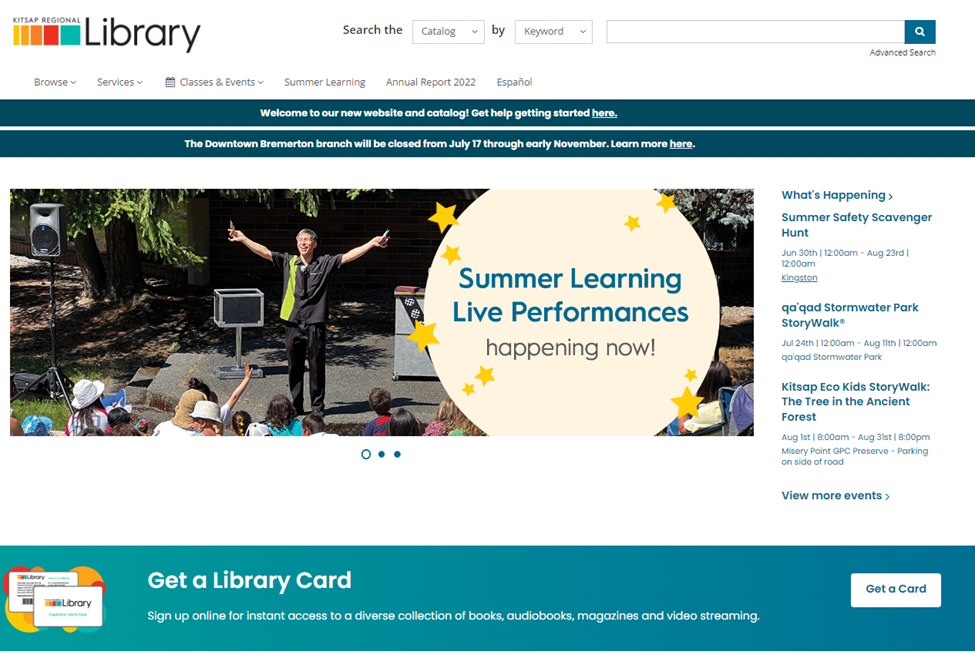Viewport: 975px width, 655px height.
Task: Switch to the Español site version
Action: pyautogui.click(x=514, y=82)
